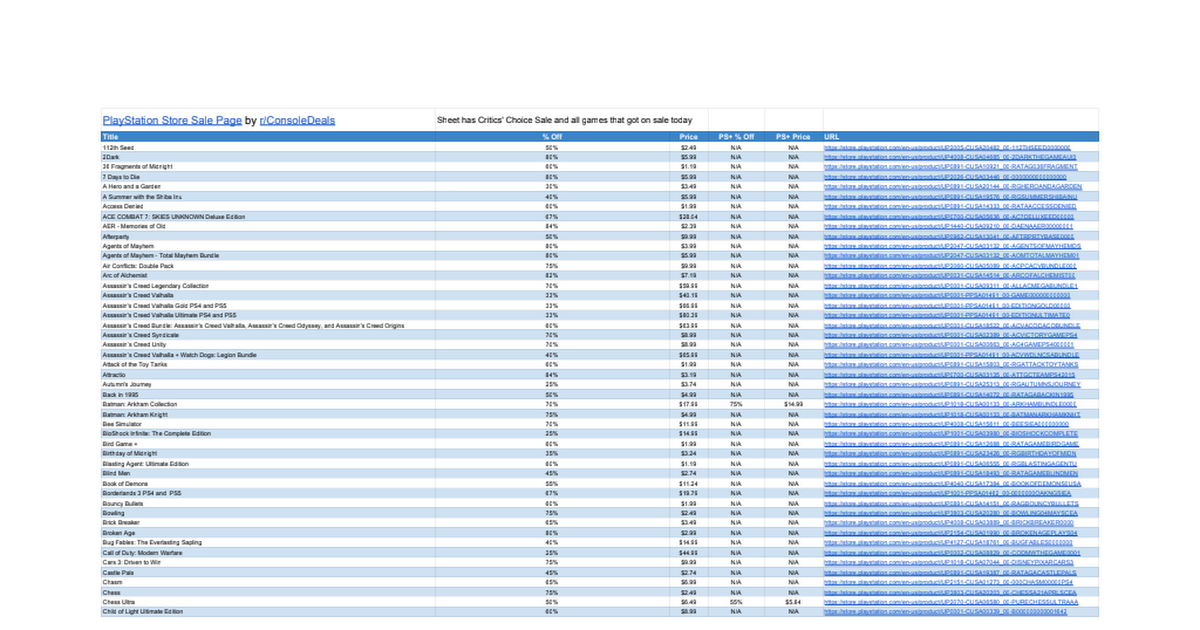Viewport: 1200px width, 630px height.
Task: Select the 'Air Conflicts: Double Pack' cell
Action: 269,265
